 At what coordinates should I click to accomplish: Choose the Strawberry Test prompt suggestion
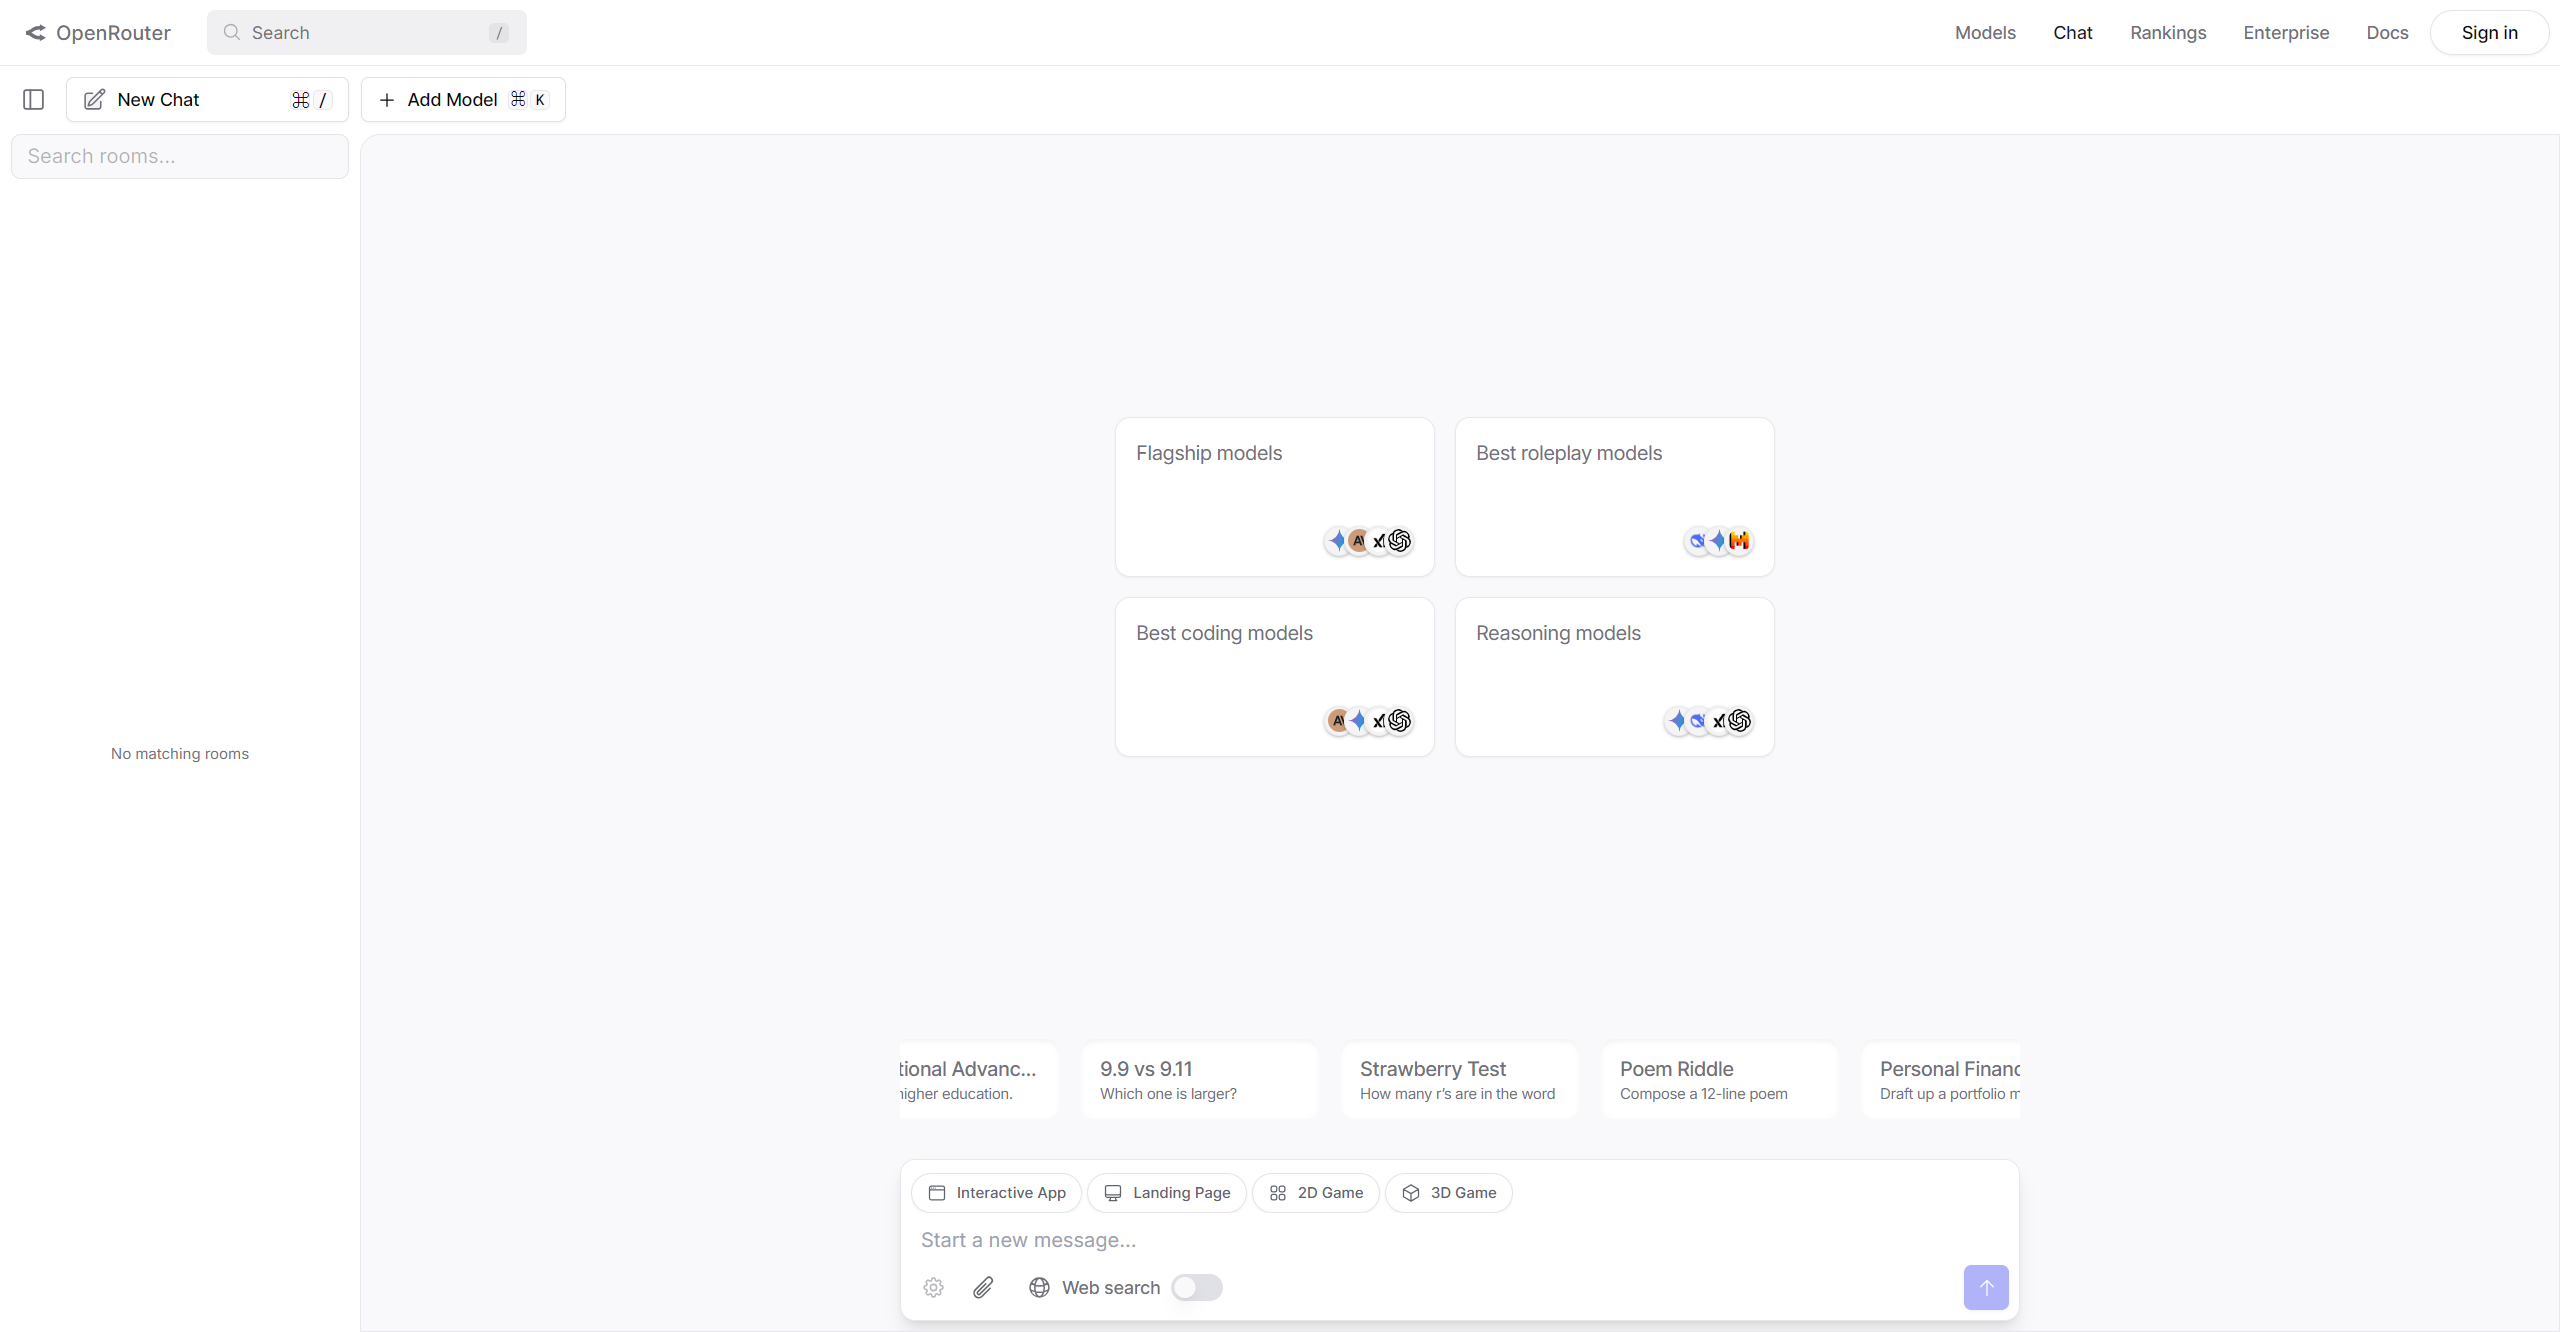click(x=1458, y=1080)
